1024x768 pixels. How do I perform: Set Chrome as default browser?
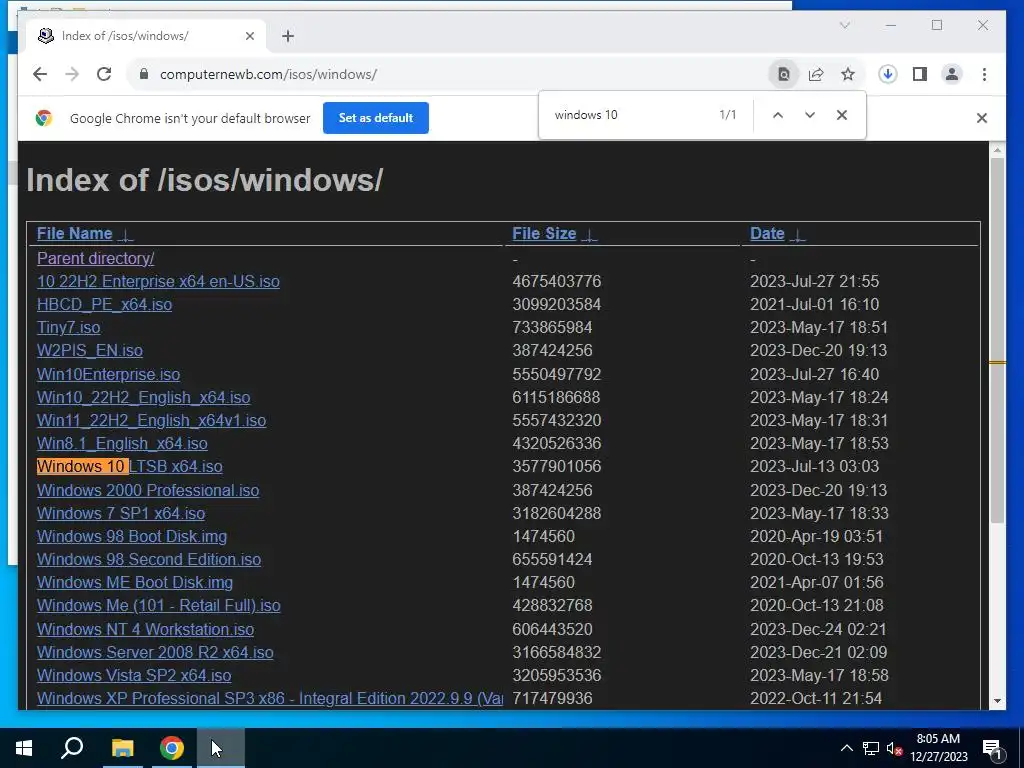pyautogui.click(x=376, y=118)
